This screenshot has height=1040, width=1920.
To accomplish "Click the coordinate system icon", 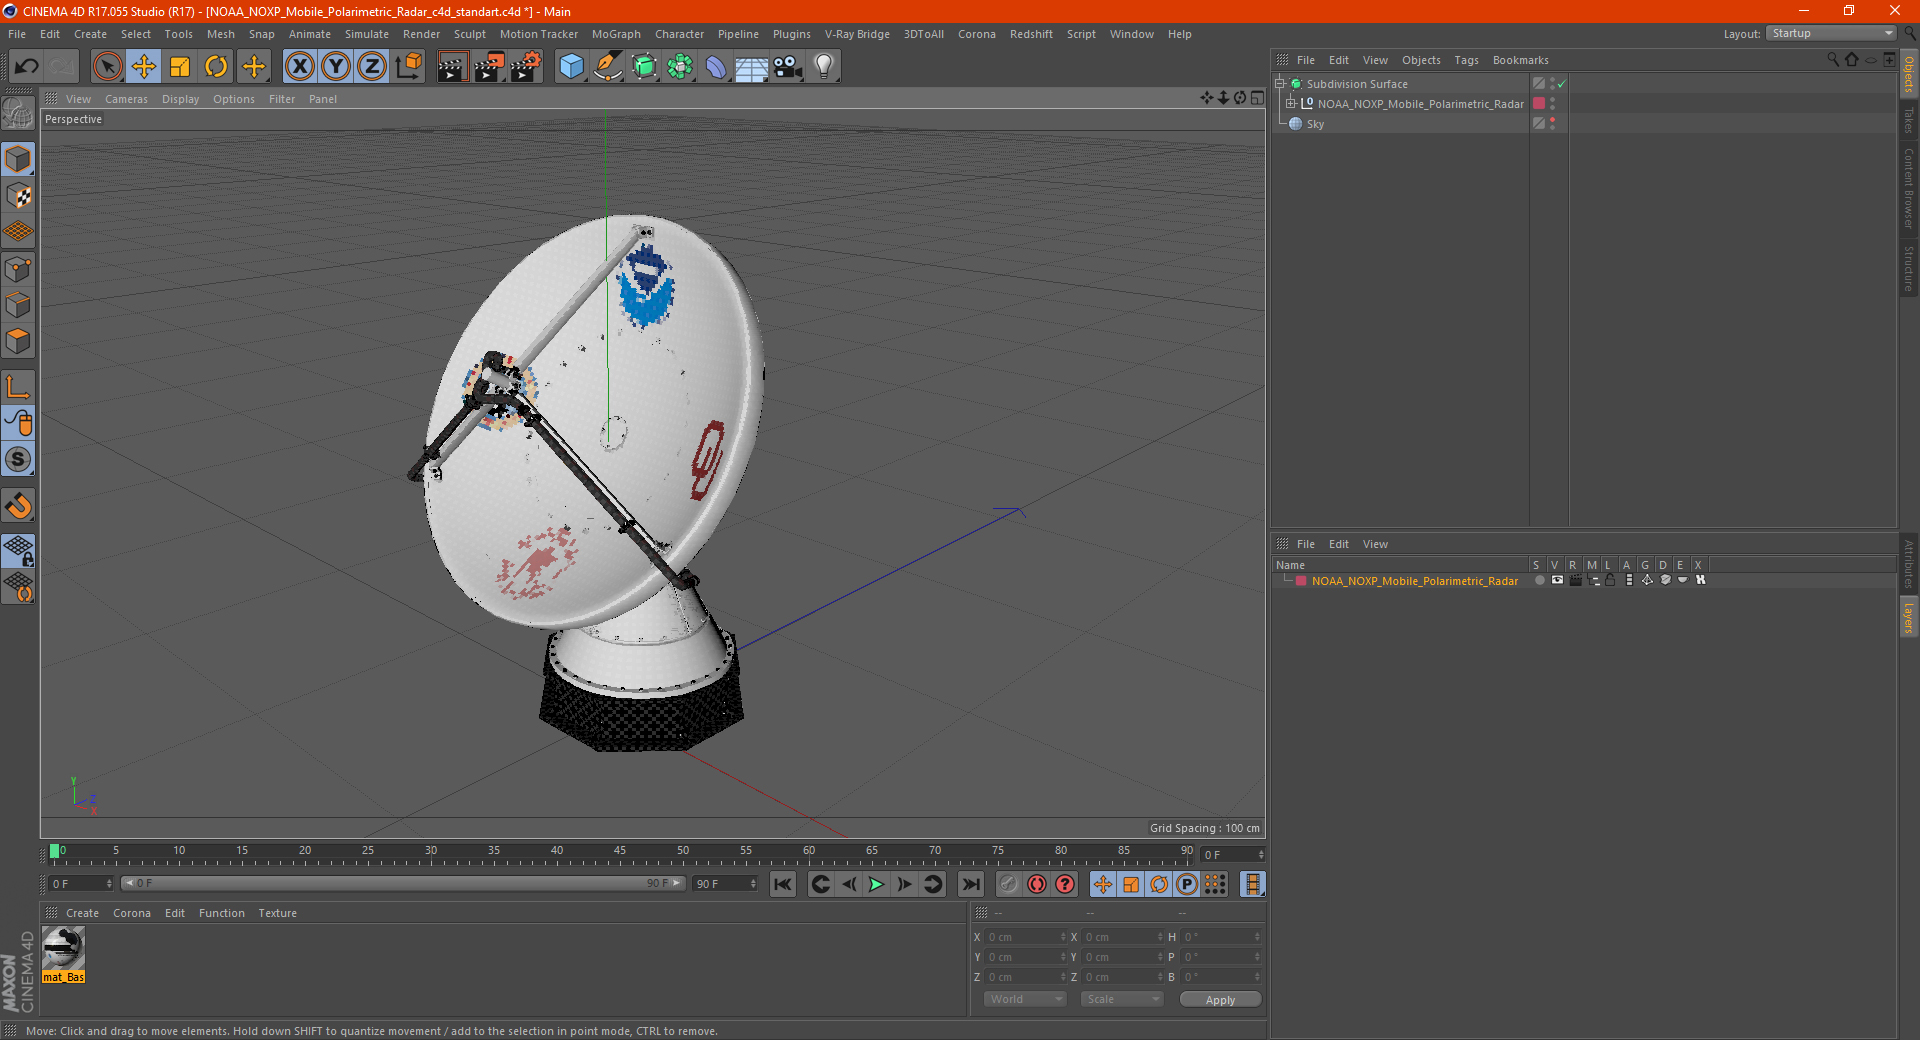I will coord(409,67).
